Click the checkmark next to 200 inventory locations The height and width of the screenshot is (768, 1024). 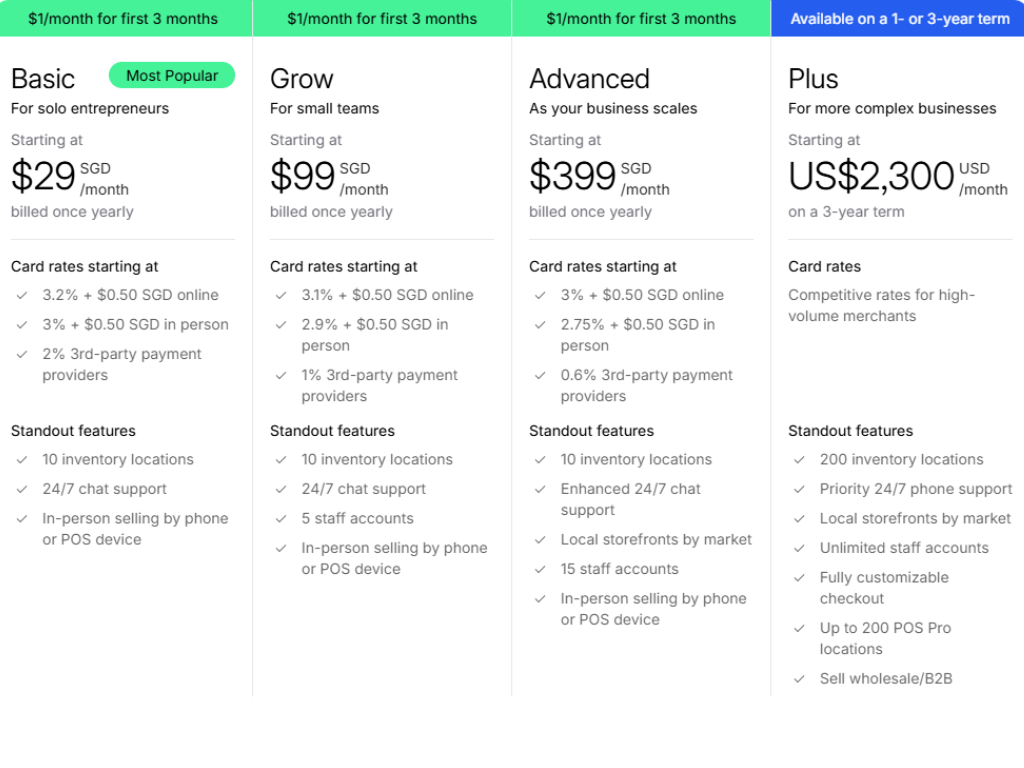tap(799, 460)
